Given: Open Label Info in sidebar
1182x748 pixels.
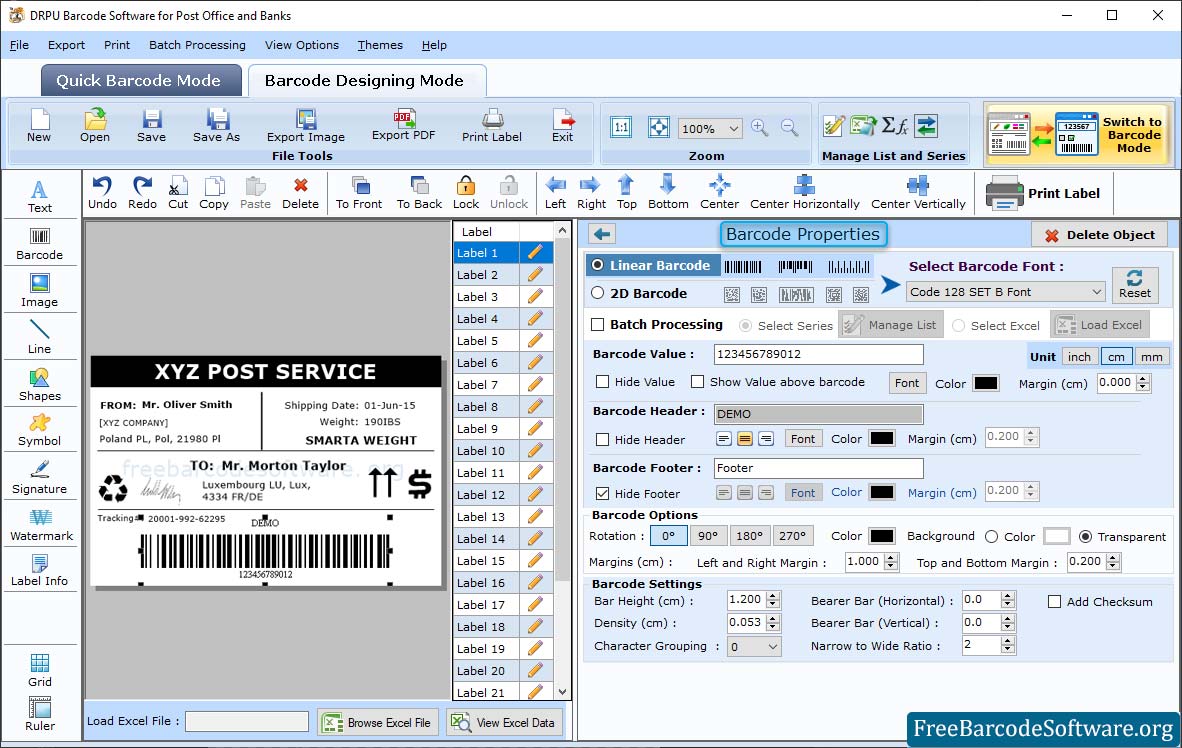Looking at the screenshot, I should [x=40, y=571].
